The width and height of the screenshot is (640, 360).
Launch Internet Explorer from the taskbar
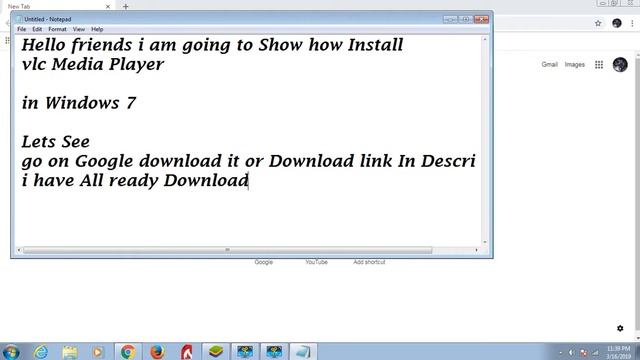point(40,352)
